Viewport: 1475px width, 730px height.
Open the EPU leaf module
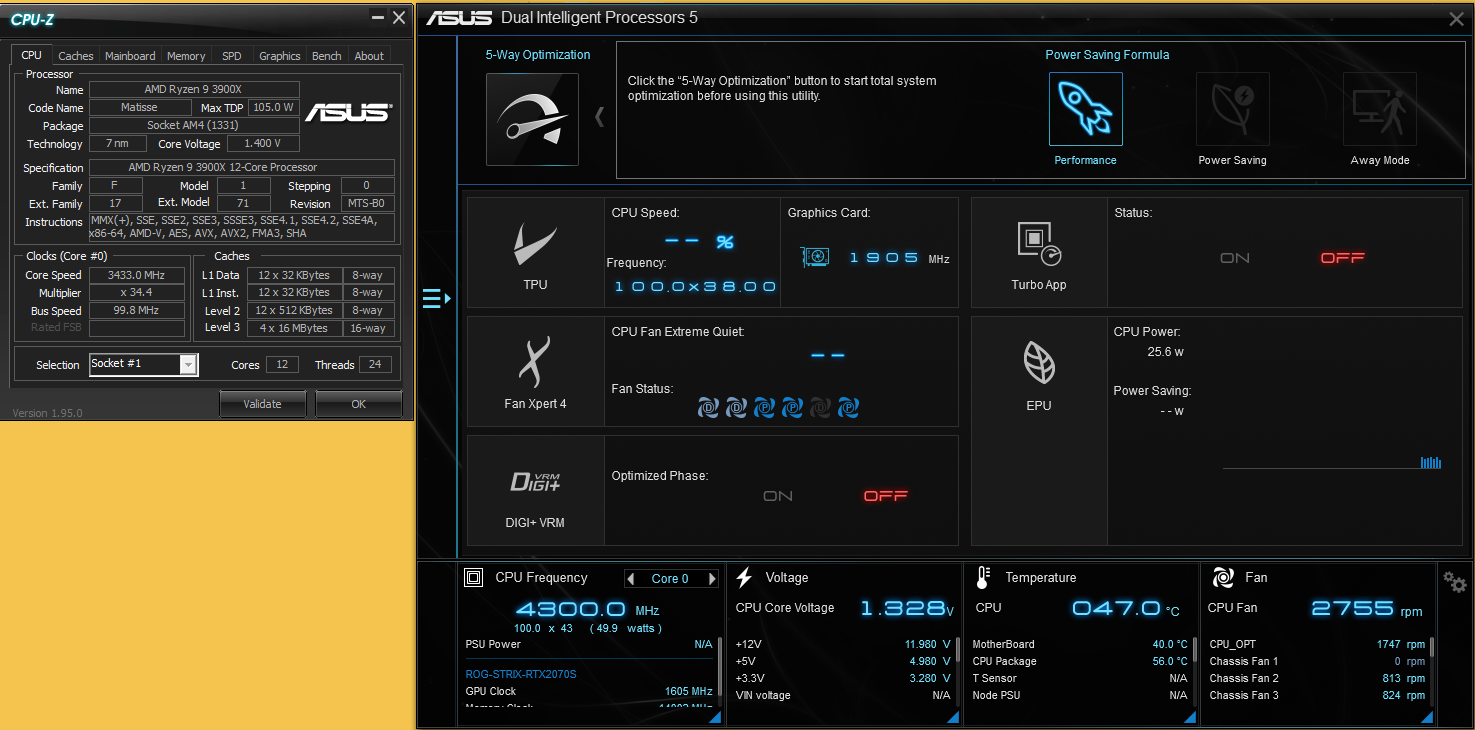[x=1039, y=371]
